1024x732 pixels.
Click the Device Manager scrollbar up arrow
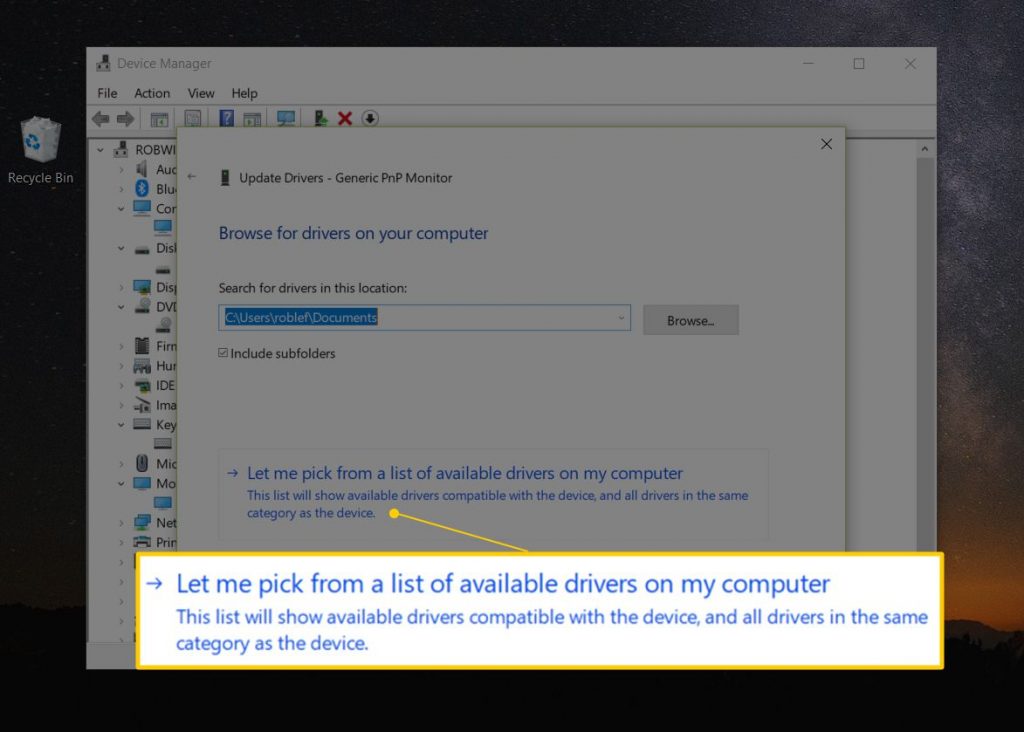tap(925, 149)
